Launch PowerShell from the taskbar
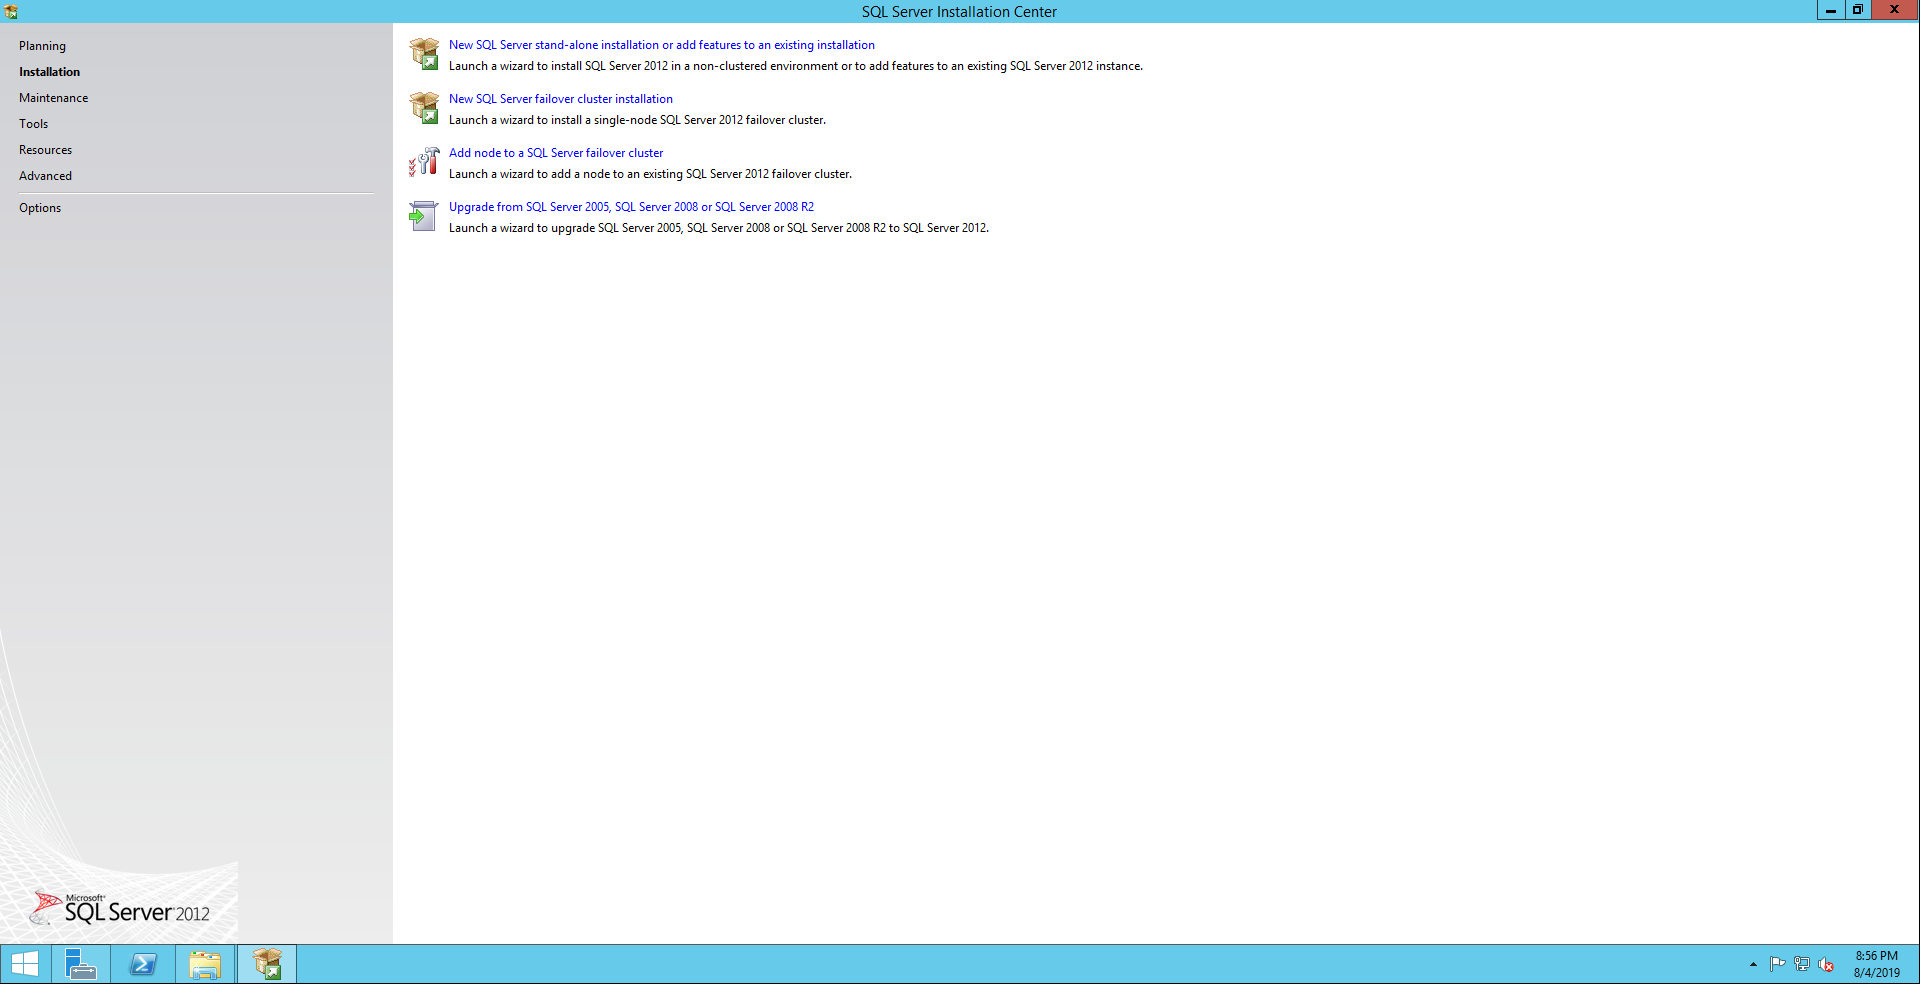1920x984 pixels. (x=143, y=964)
